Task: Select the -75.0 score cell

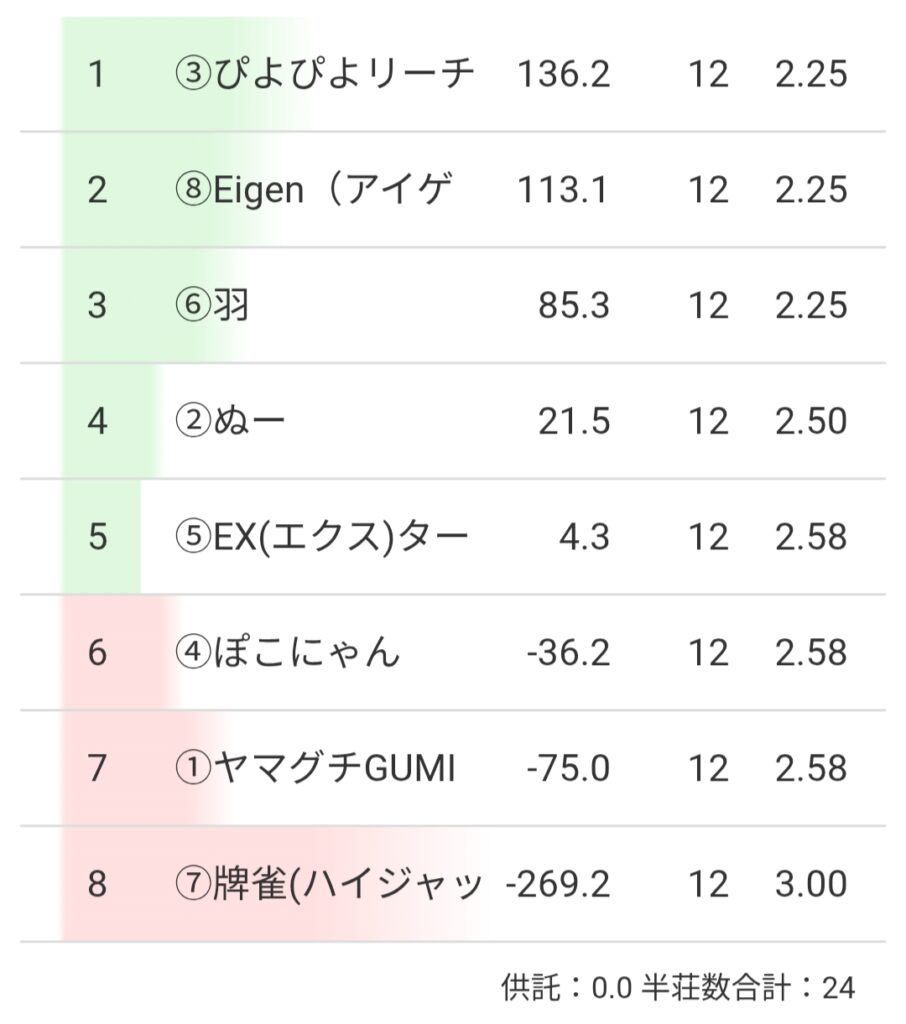Action: point(568,769)
